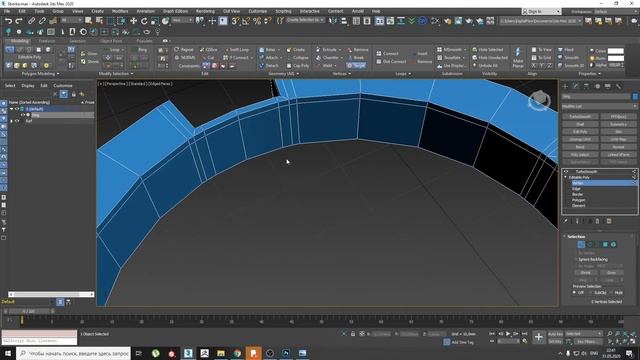Collapse the Selection rollout
This screenshot has width=640, height=360.
pyautogui.click(x=564, y=237)
